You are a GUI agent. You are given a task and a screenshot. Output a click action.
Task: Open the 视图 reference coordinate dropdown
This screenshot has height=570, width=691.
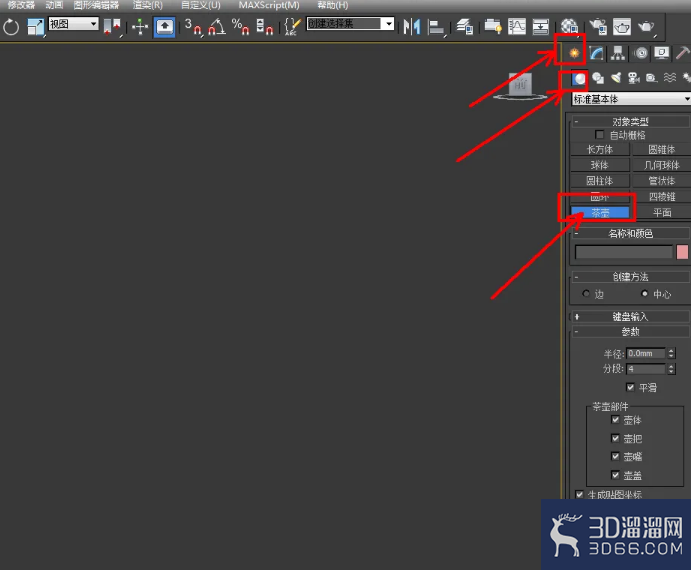point(74,24)
